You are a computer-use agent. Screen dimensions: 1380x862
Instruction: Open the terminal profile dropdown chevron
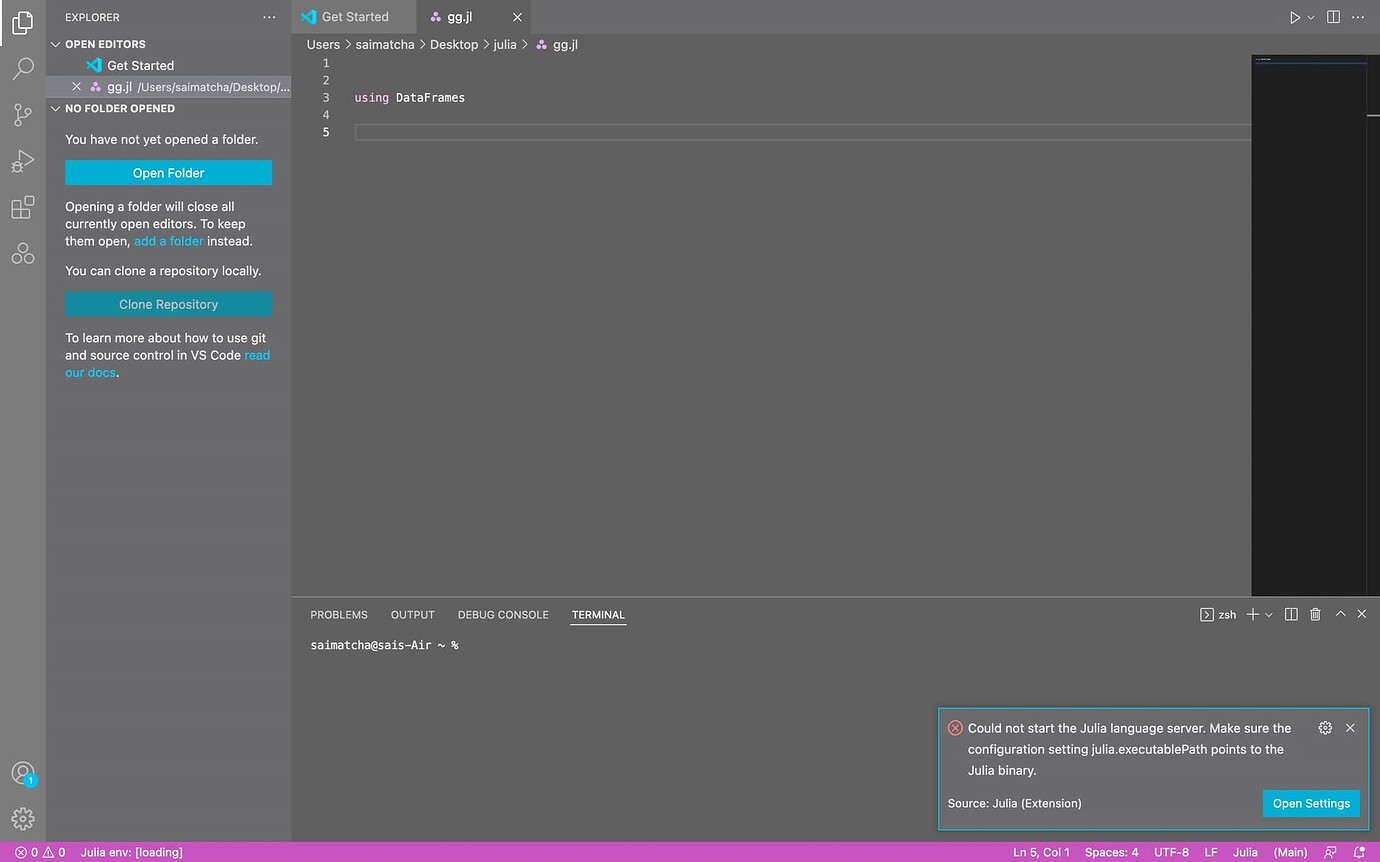click(1266, 614)
